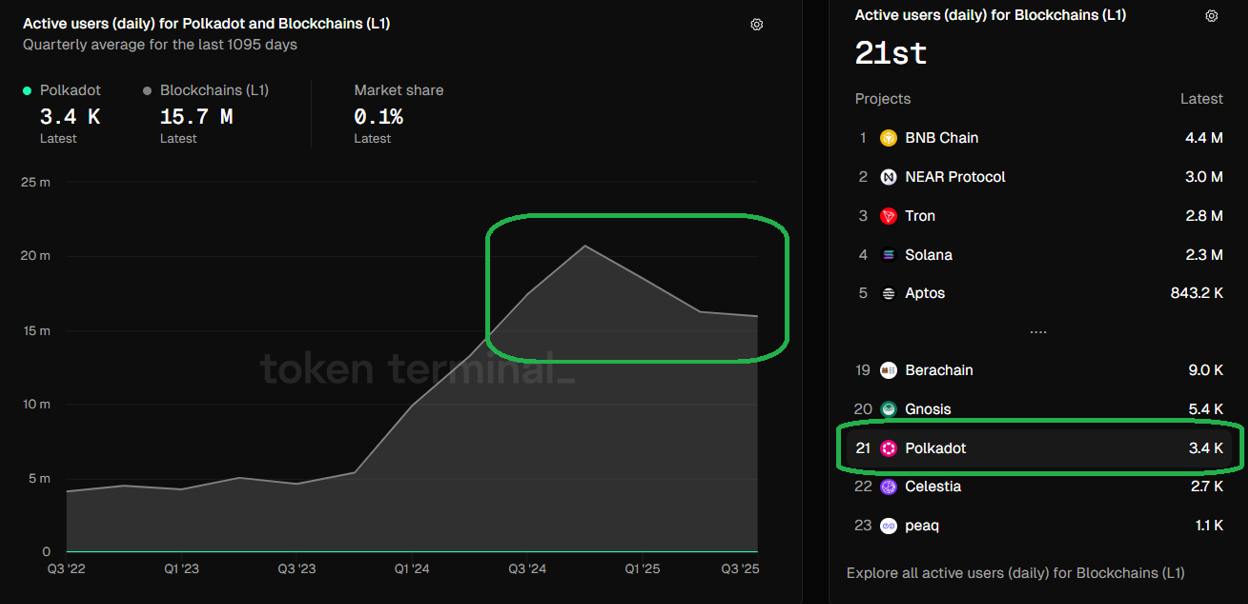Click the 2.3 M value for Solana

1204,255
